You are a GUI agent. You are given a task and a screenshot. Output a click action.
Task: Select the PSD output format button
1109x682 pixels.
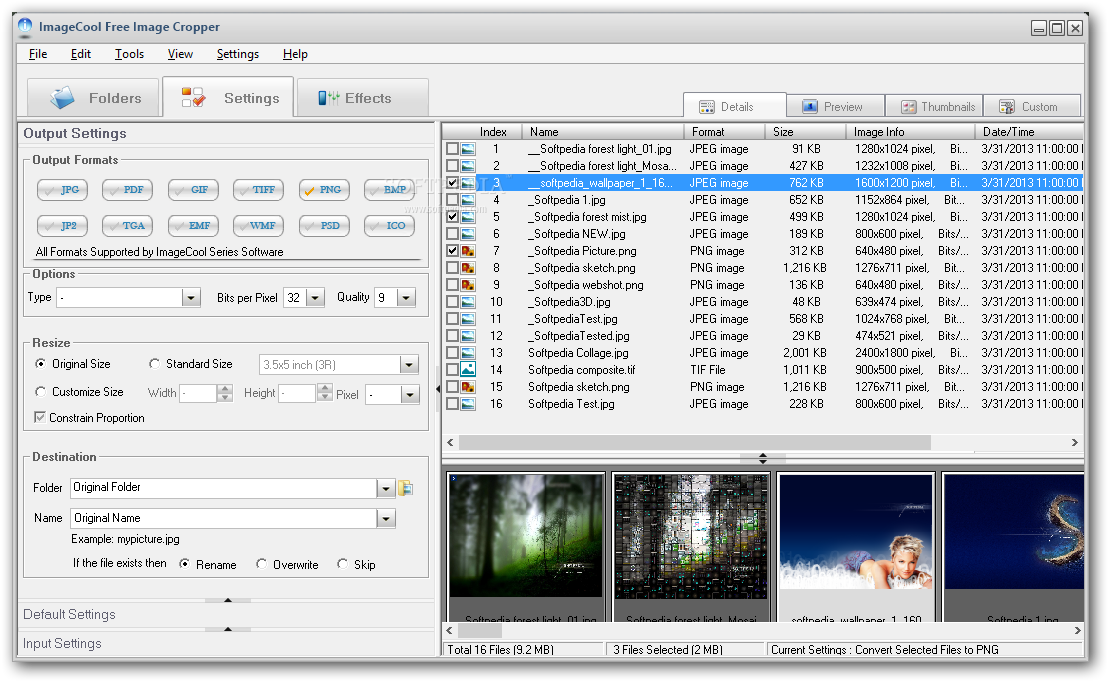324,226
